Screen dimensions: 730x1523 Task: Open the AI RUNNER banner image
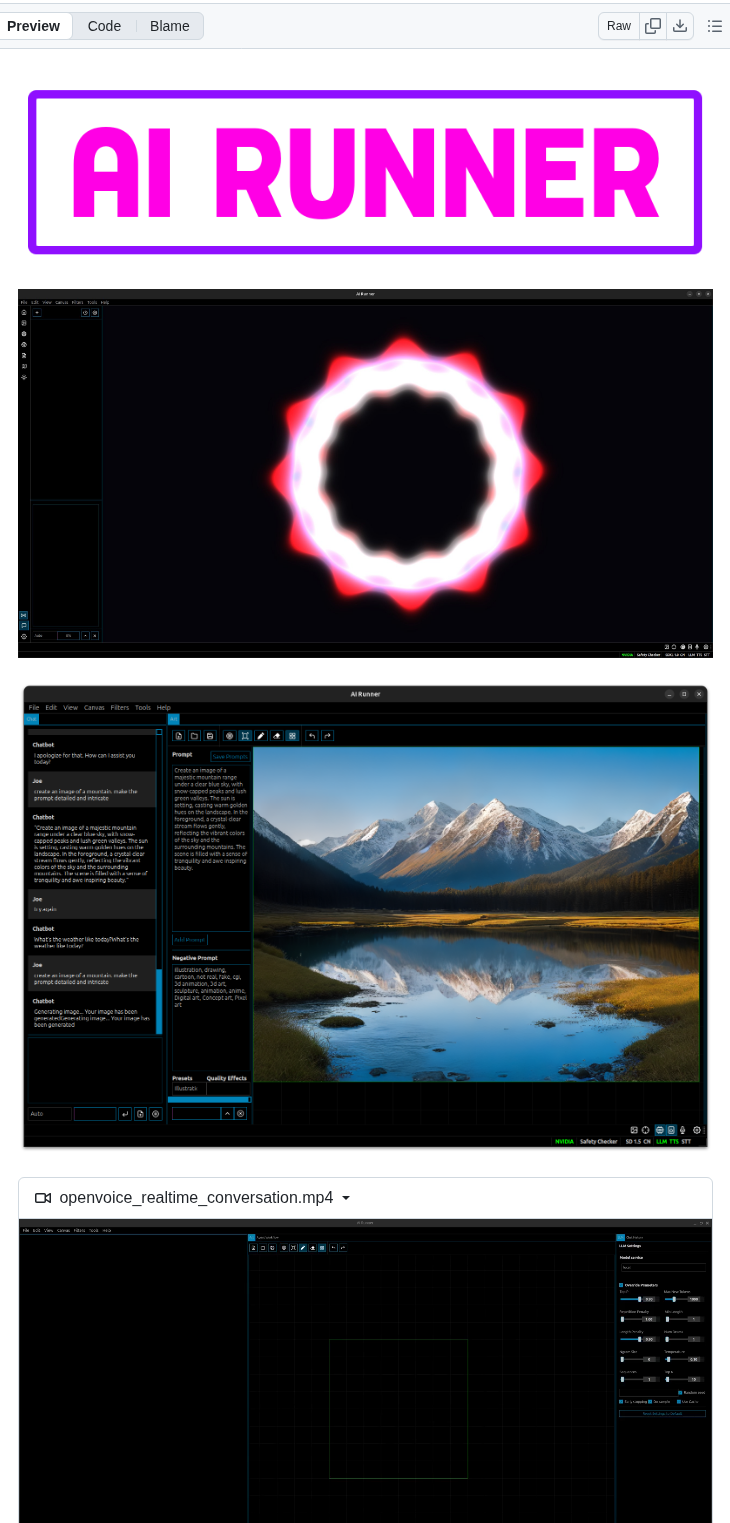(365, 172)
